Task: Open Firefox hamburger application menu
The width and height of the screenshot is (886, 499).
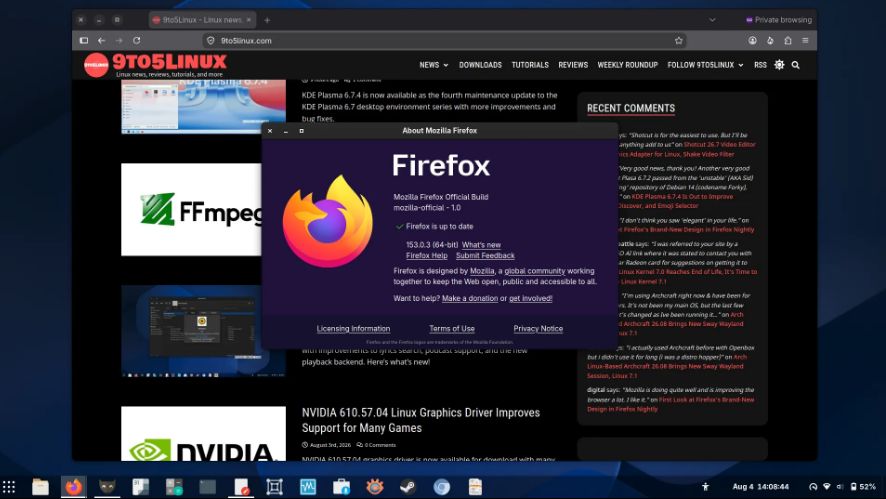Action: (805, 41)
